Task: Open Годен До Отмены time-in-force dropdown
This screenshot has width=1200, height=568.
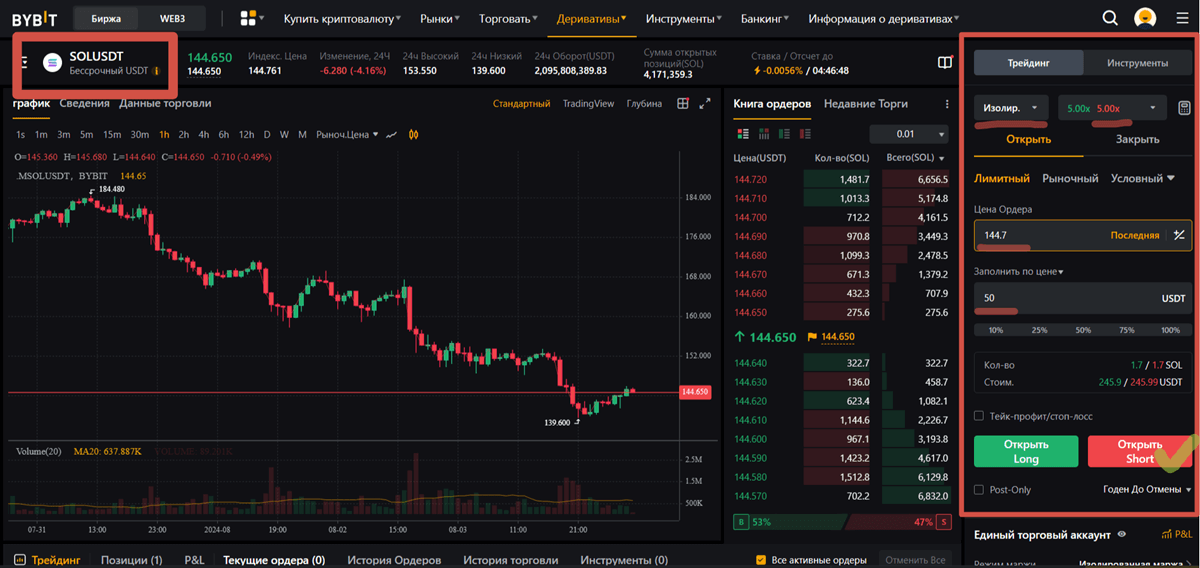Action: click(1147, 489)
